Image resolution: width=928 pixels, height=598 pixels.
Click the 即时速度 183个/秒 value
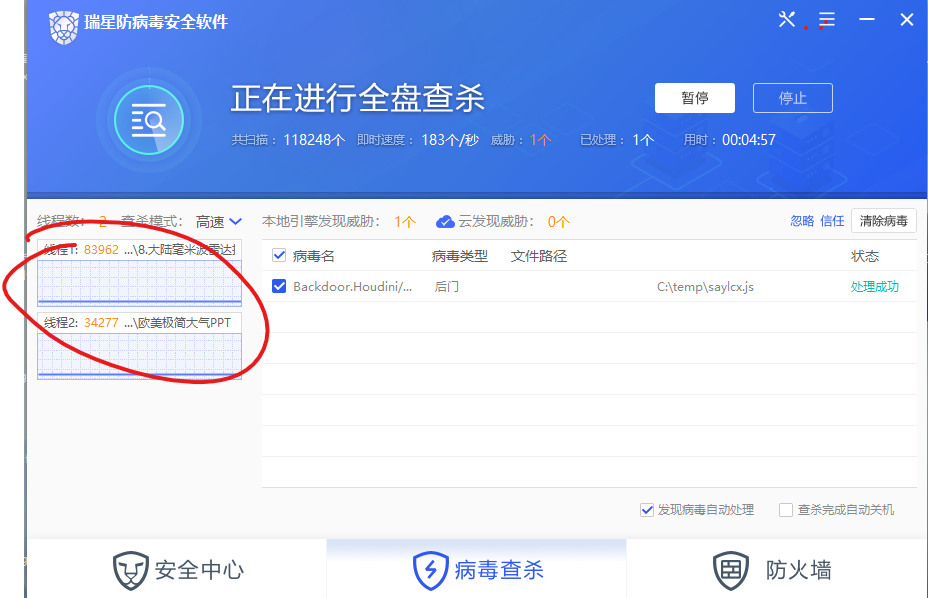[x=418, y=140]
